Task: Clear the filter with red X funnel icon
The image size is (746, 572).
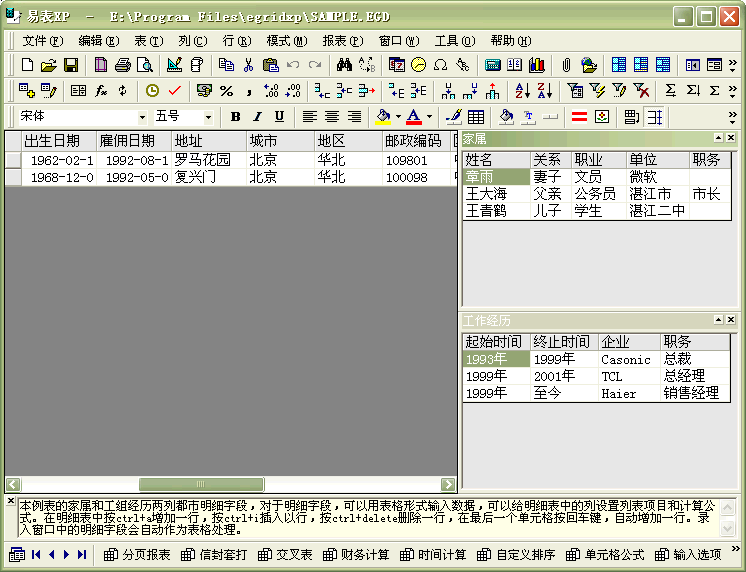Action: coord(641,90)
